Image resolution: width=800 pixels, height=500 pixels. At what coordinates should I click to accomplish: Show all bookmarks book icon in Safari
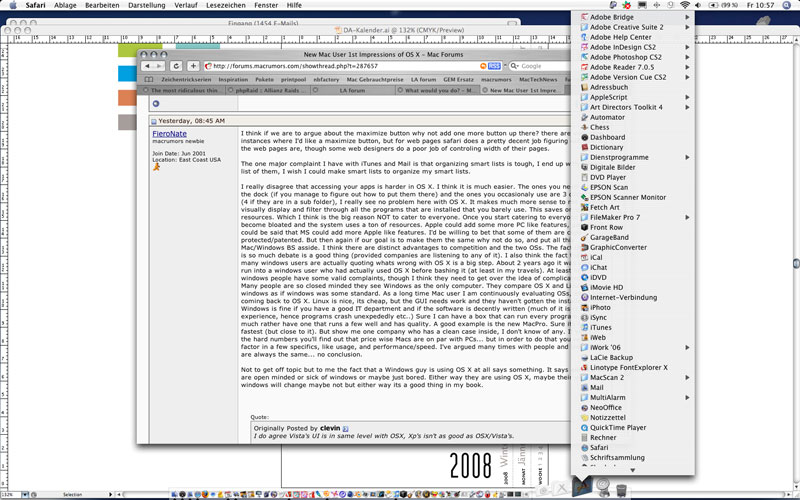pyautogui.click(x=148, y=80)
